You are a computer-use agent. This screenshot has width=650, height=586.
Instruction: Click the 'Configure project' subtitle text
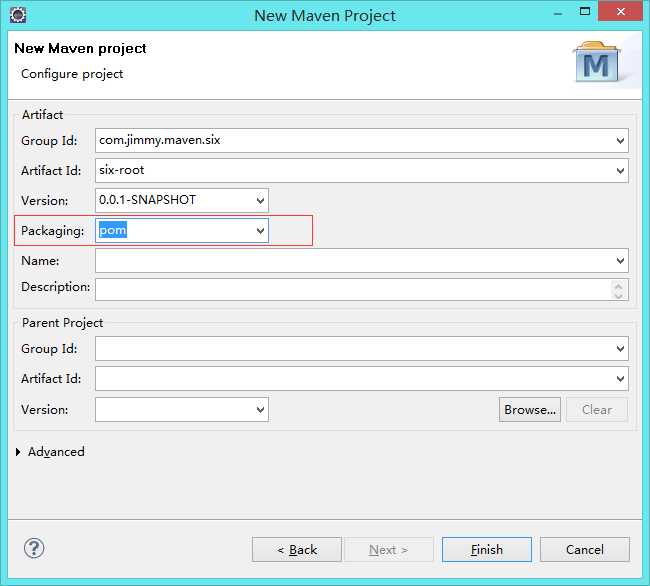(72, 74)
